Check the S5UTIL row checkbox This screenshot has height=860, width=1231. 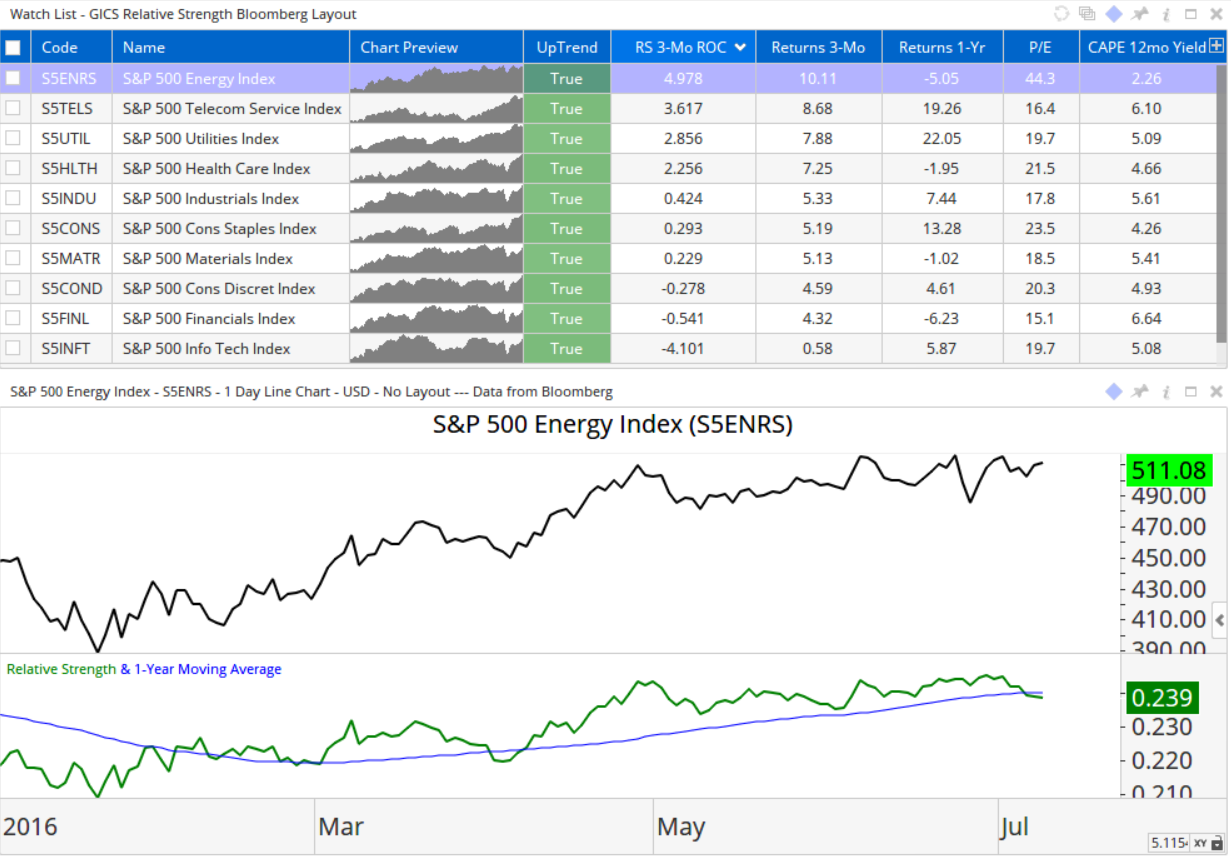(13, 138)
